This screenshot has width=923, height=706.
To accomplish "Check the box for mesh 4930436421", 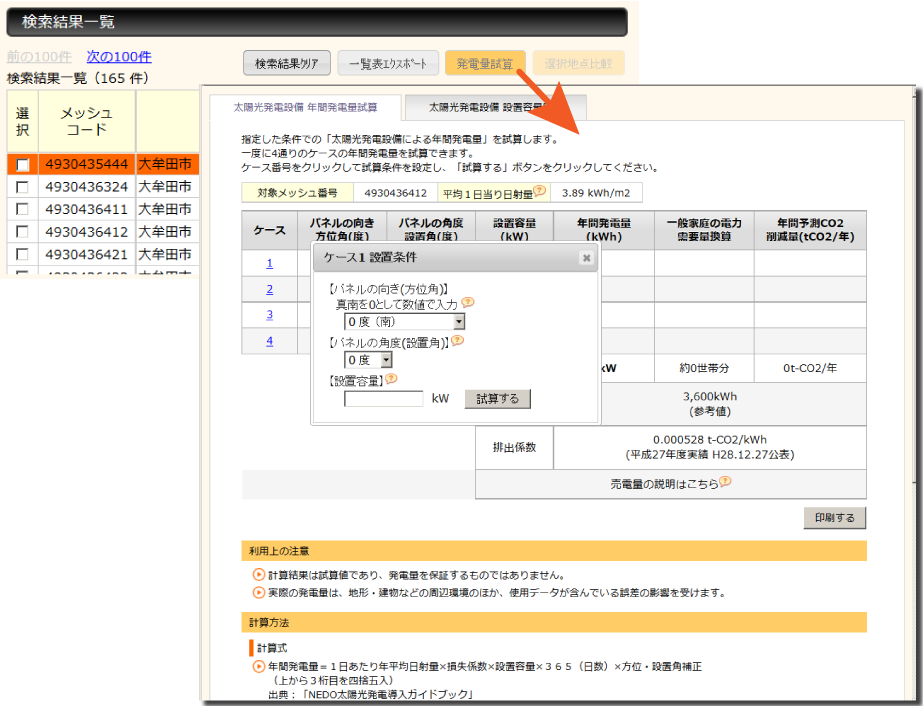I will coord(22,254).
